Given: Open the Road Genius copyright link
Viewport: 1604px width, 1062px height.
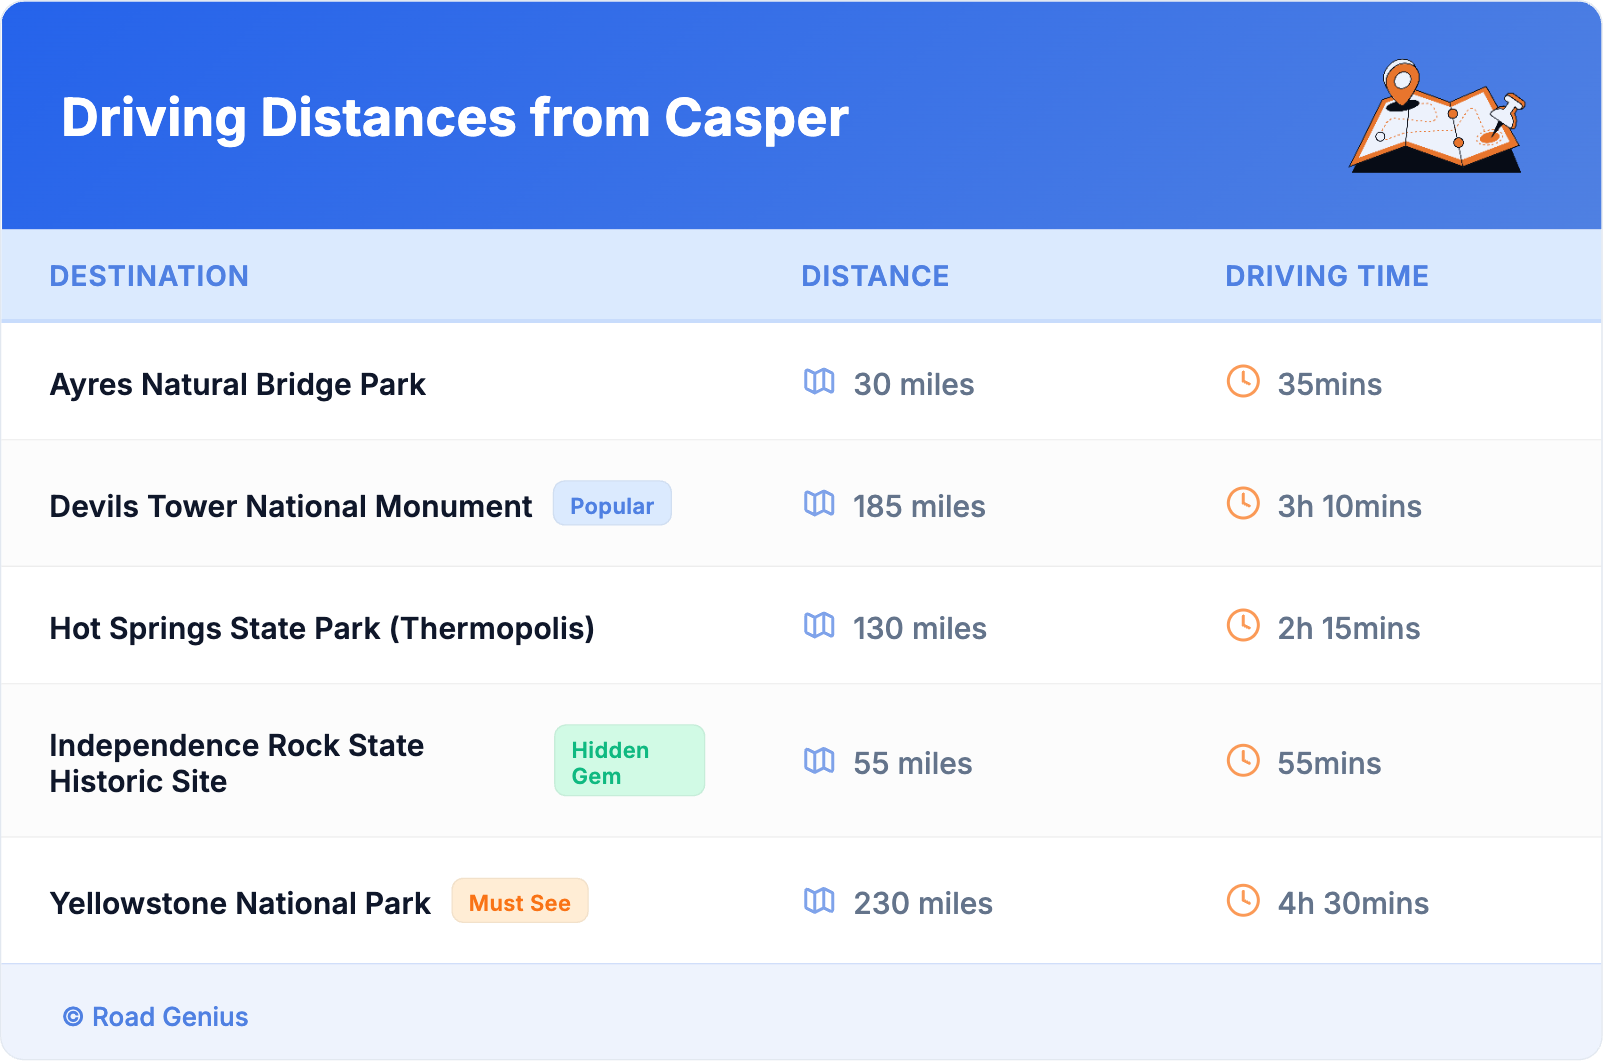Looking at the screenshot, I should [x=156, y=1017].
